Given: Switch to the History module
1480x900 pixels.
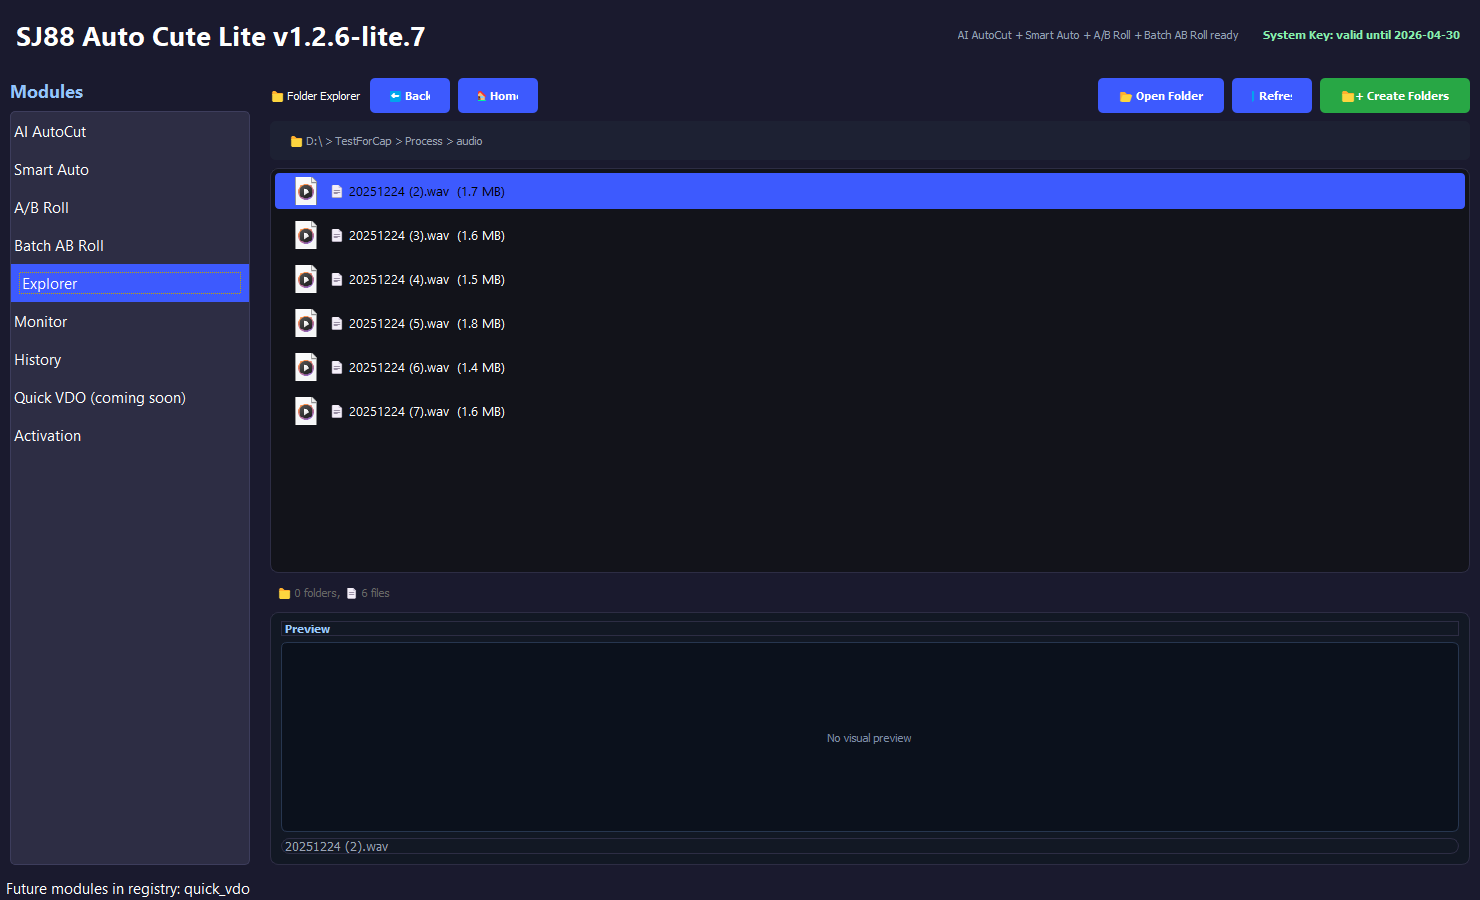Looking at the screenshot, I should 37,359.
